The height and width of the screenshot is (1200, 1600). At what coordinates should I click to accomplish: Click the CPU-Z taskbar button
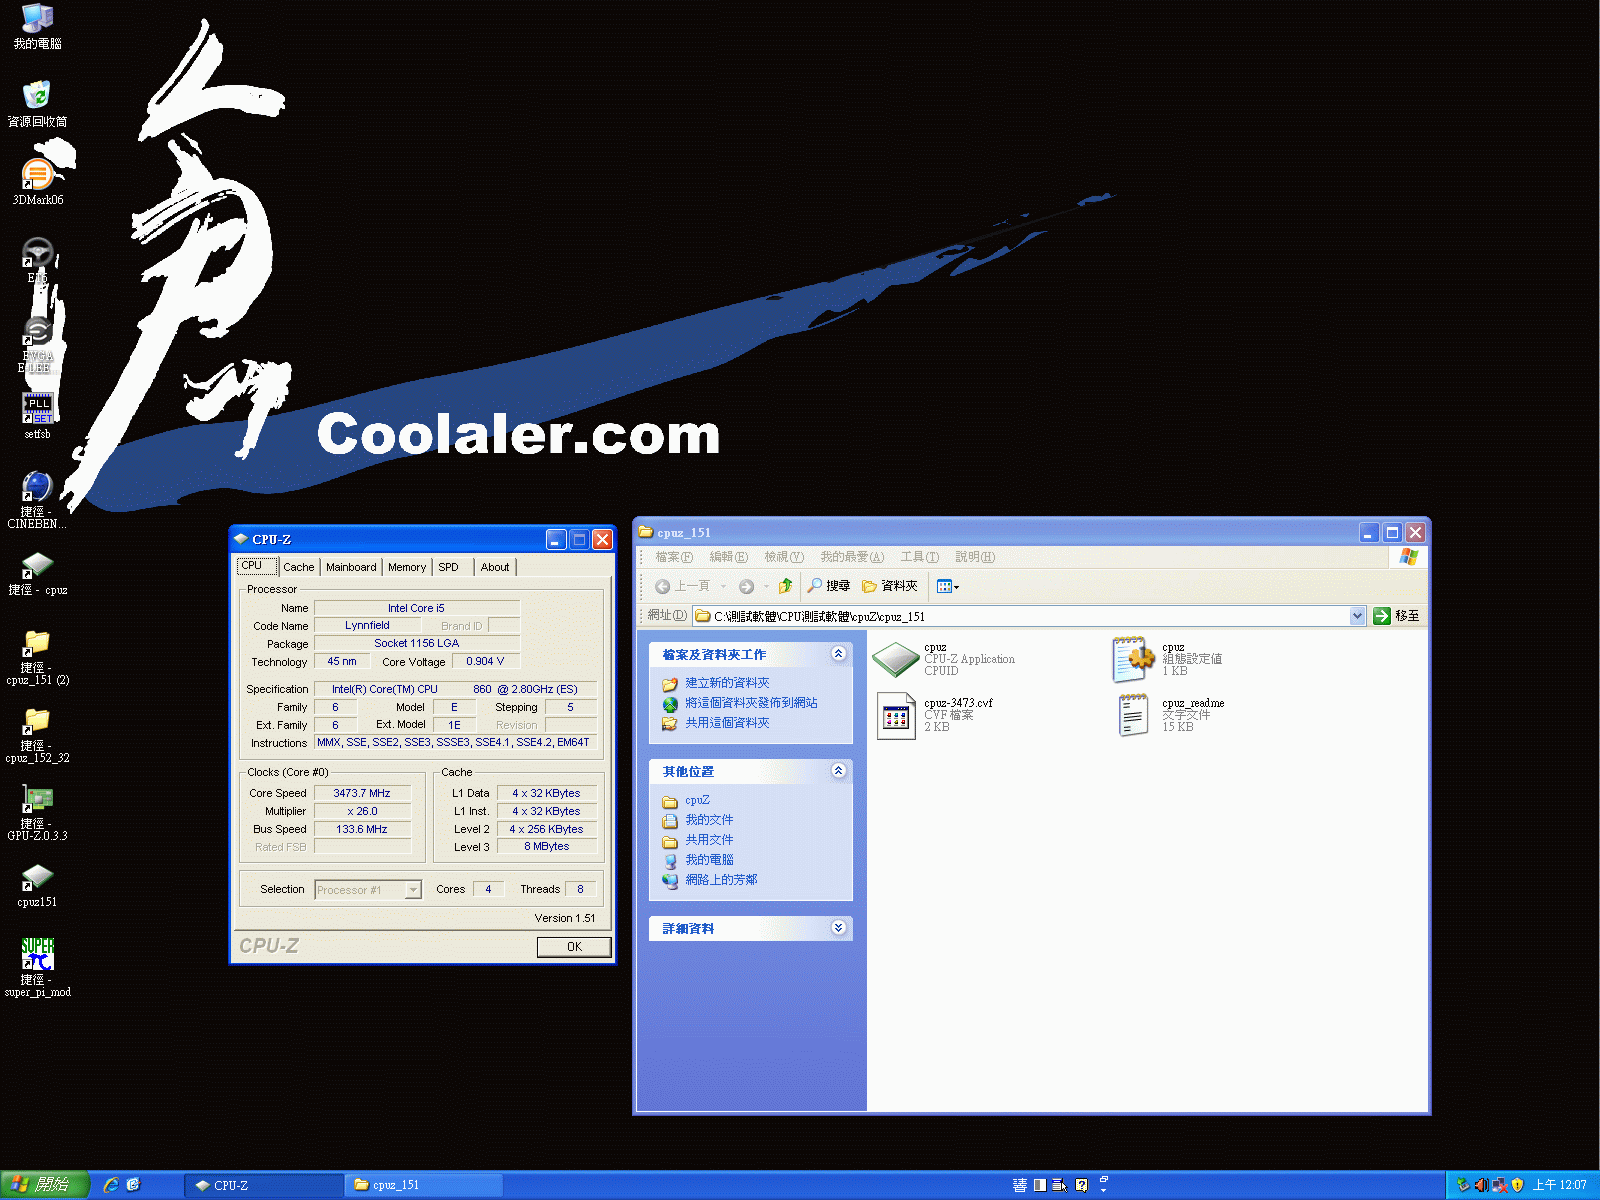[x=264, y=1185]
